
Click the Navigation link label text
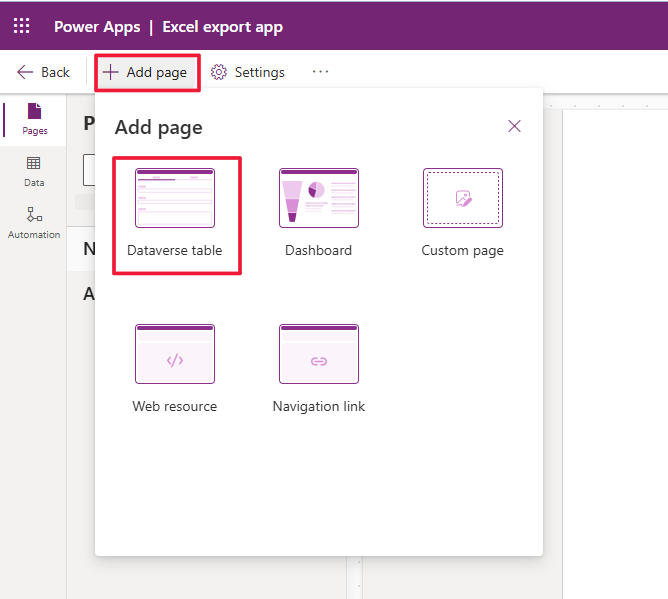coord(319,406)
